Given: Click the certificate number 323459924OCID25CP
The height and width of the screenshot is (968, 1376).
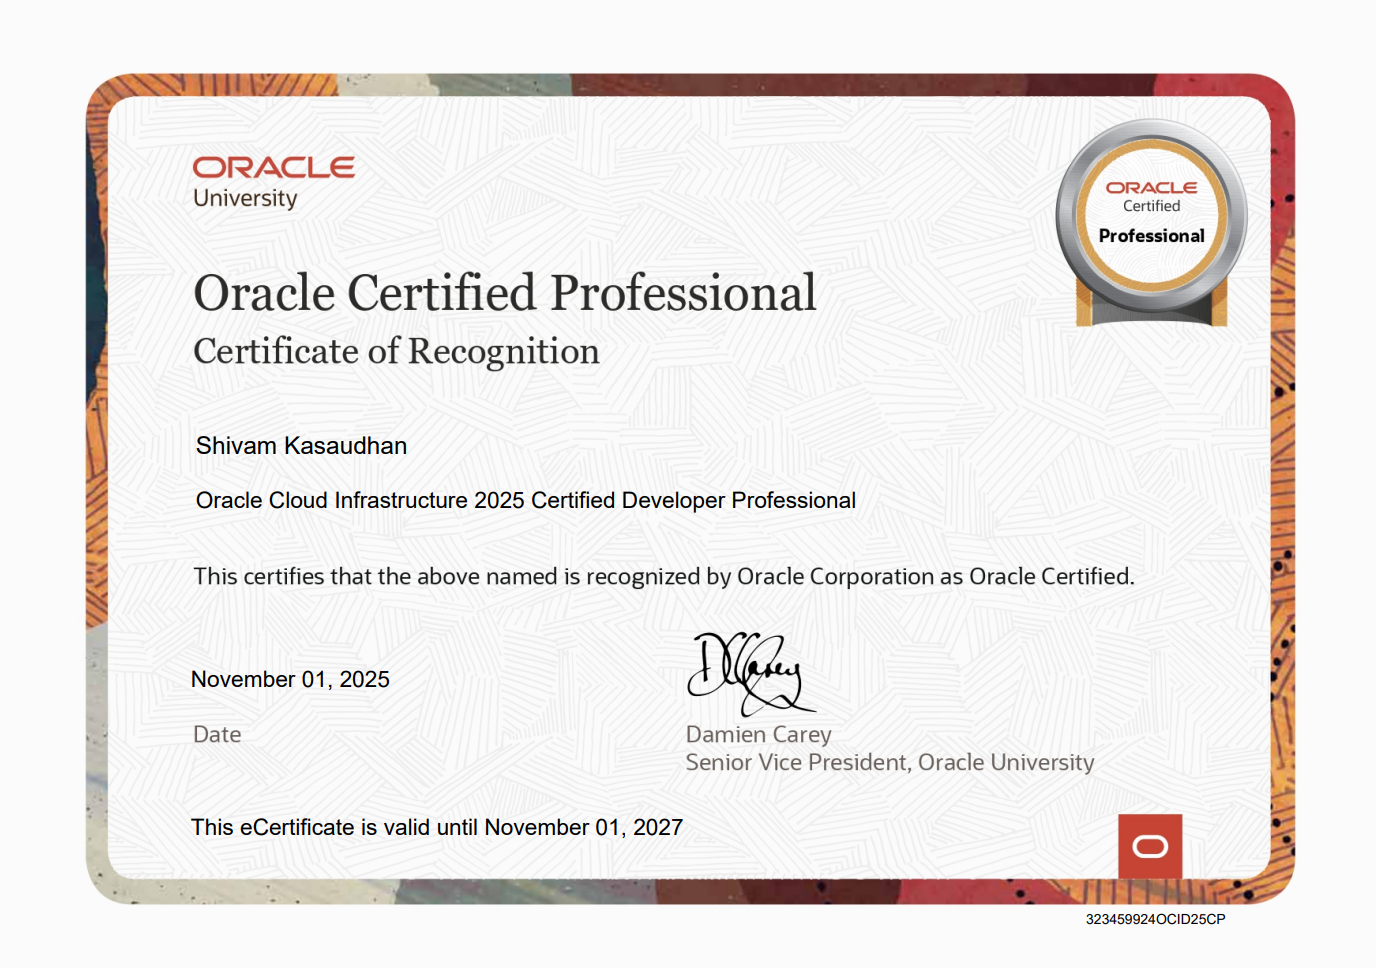Looking at the screenshot, I should 1154,920.
